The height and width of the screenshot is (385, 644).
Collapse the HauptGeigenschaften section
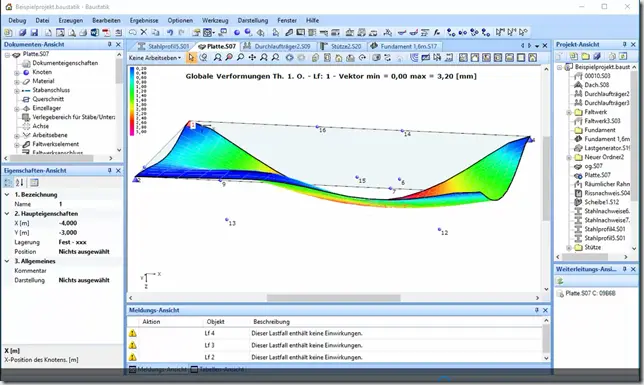pos(7,214)
